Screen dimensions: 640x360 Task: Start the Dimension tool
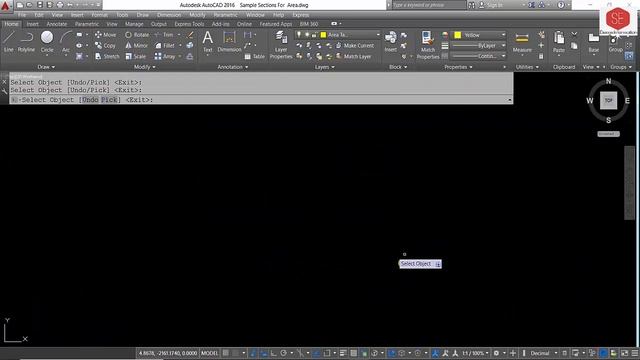tap(229, 42)
